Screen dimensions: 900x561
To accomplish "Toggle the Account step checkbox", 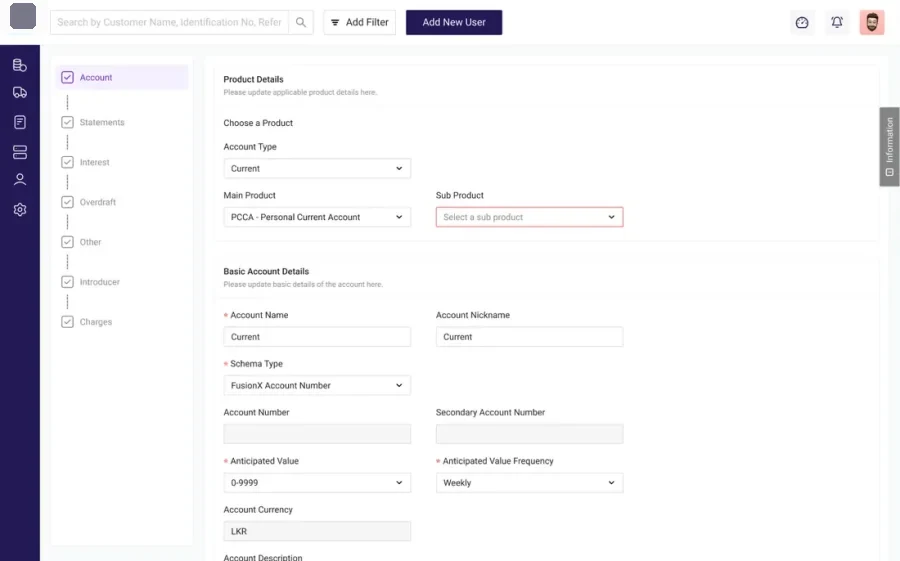I will [67, 78].
